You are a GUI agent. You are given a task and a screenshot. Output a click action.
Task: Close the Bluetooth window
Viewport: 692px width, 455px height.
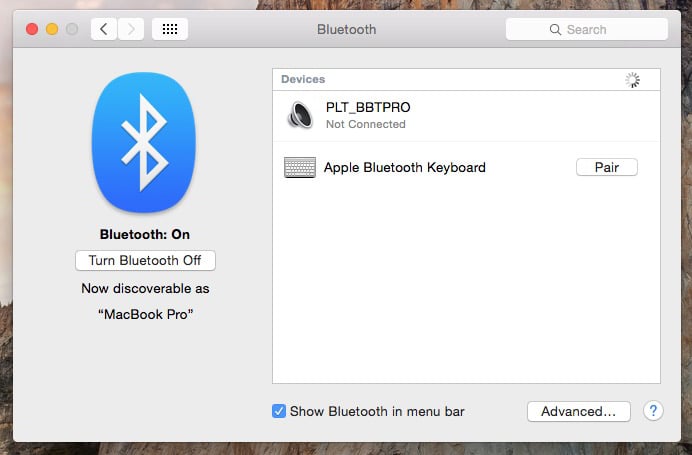(32, 29)
